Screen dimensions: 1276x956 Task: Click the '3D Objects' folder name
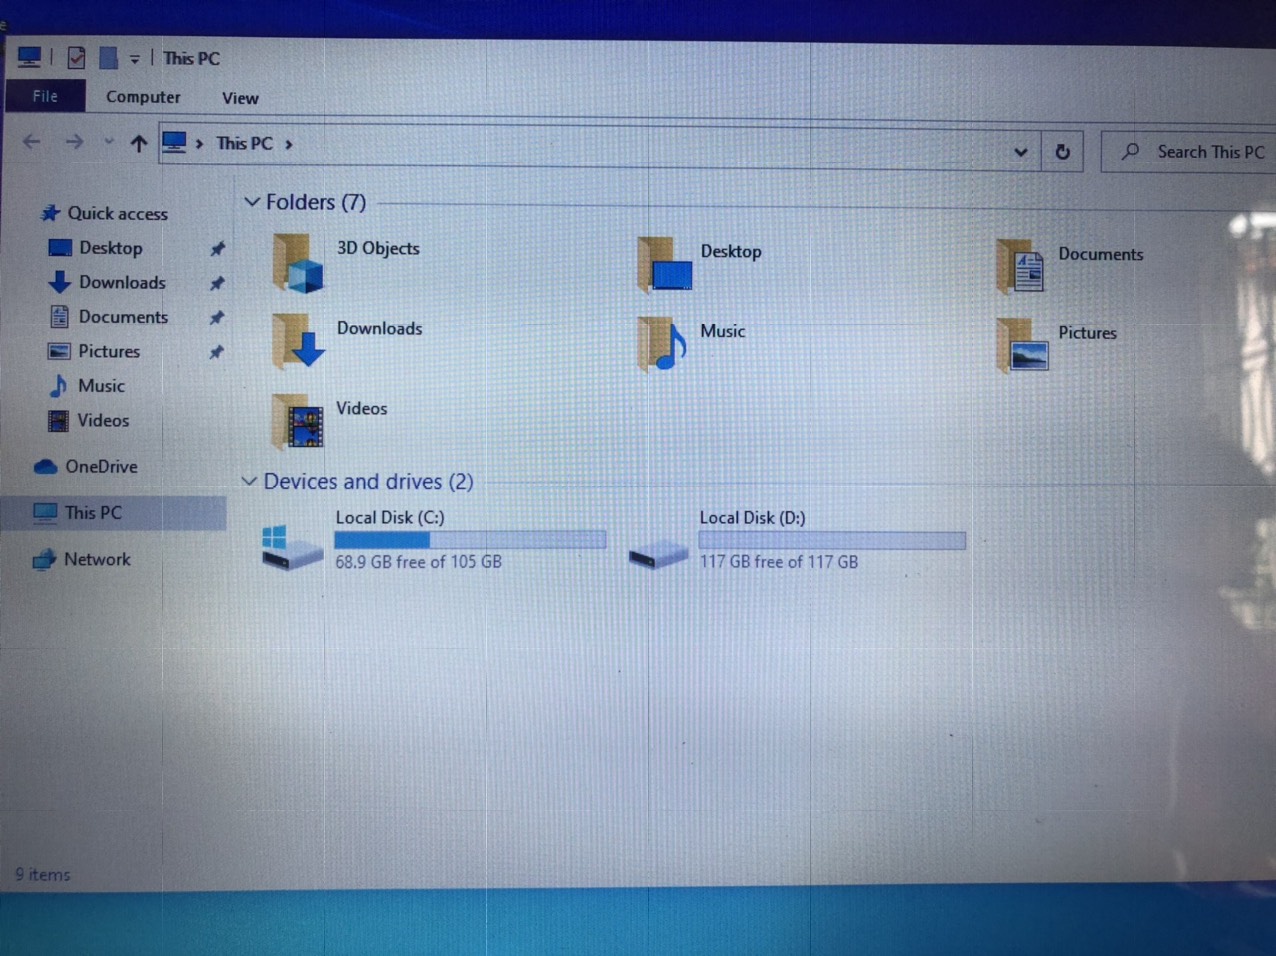tap(378, 248)
